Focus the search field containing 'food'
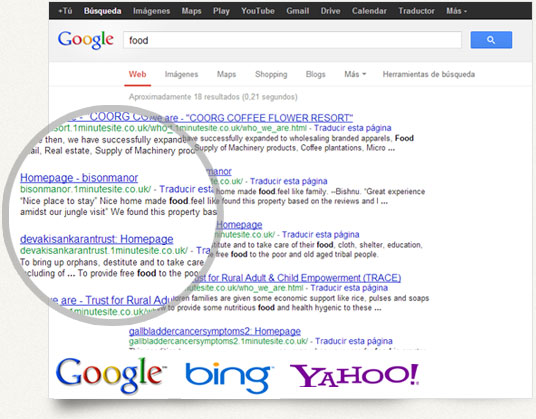Viewport: 536px width, 419px height. pos(292,40)
